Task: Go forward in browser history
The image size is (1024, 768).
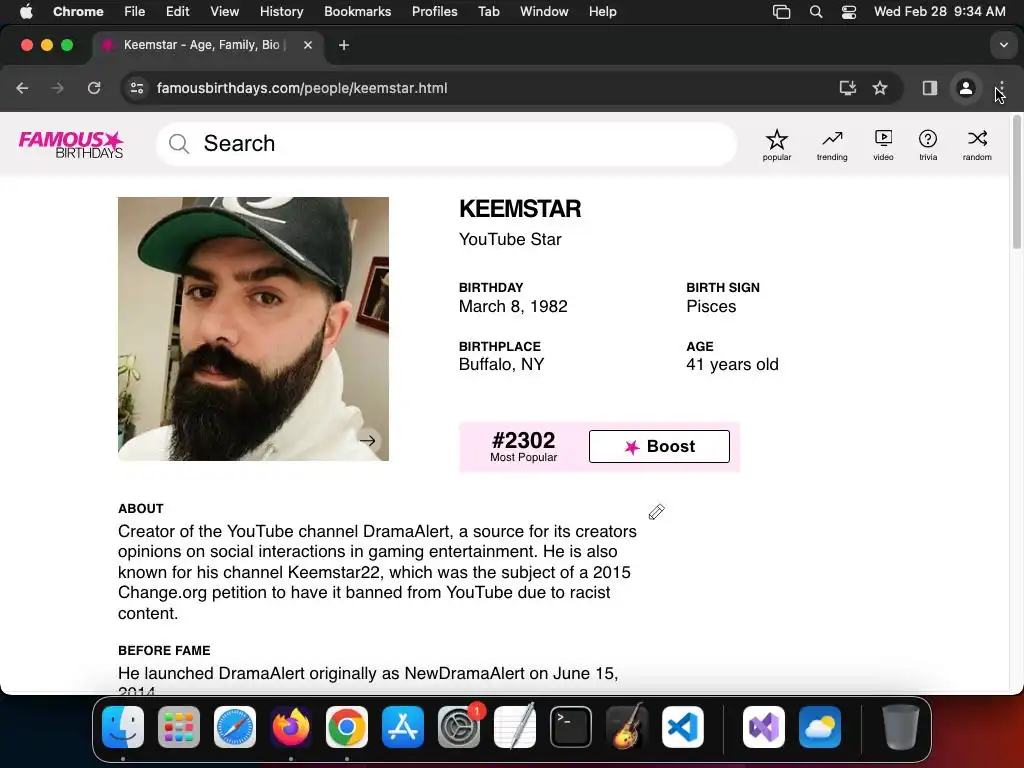Action: coord(57,88)
